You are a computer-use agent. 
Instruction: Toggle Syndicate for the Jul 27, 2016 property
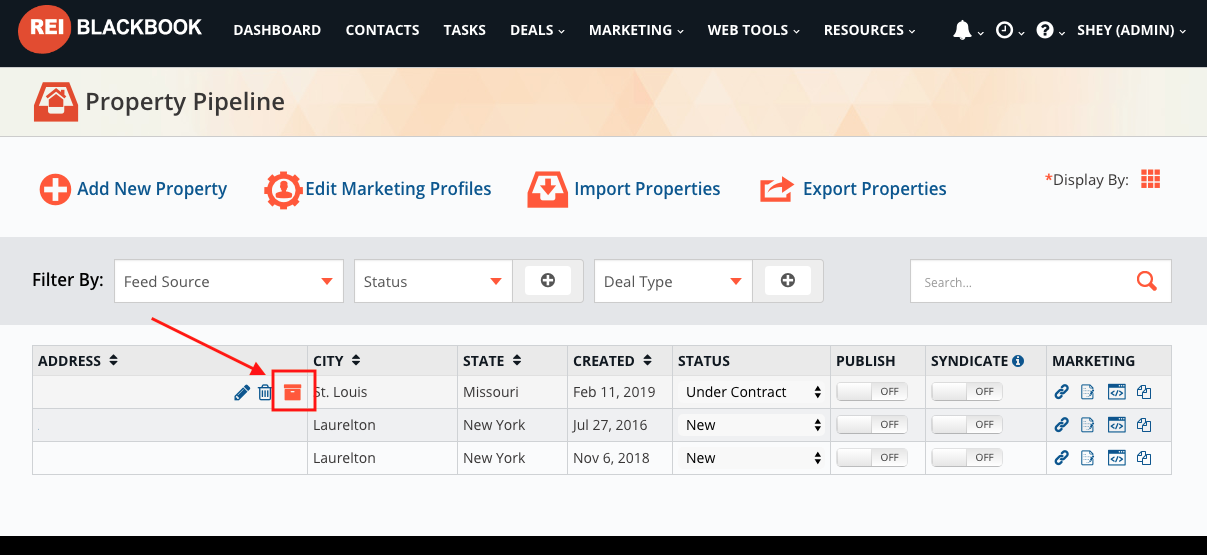coord(967,425)
